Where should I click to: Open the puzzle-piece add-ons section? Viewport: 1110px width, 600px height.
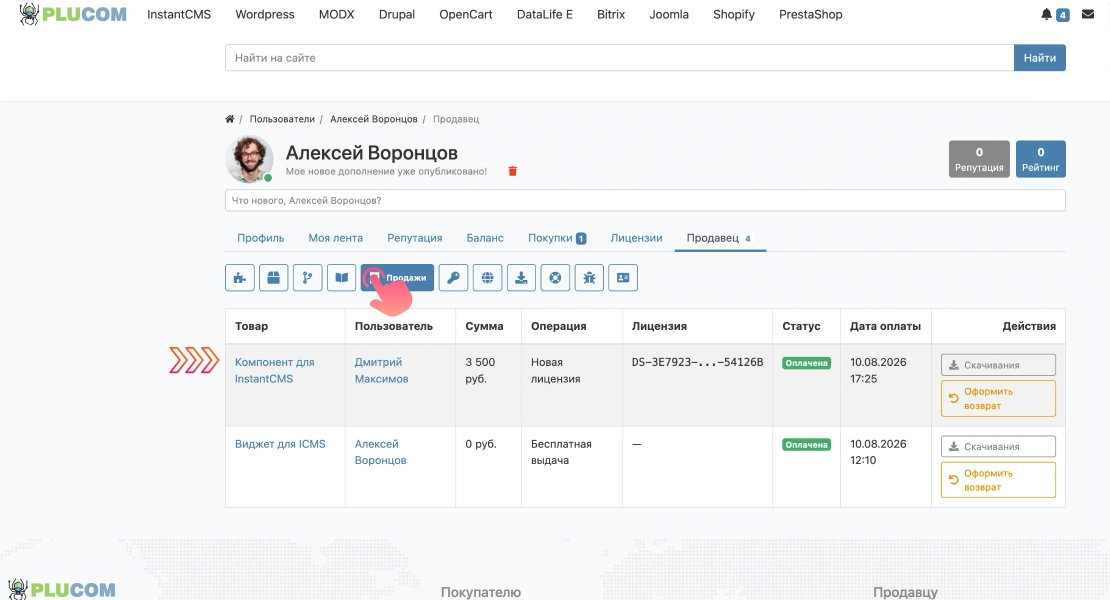pyautogui.click(x=240, y=277)
